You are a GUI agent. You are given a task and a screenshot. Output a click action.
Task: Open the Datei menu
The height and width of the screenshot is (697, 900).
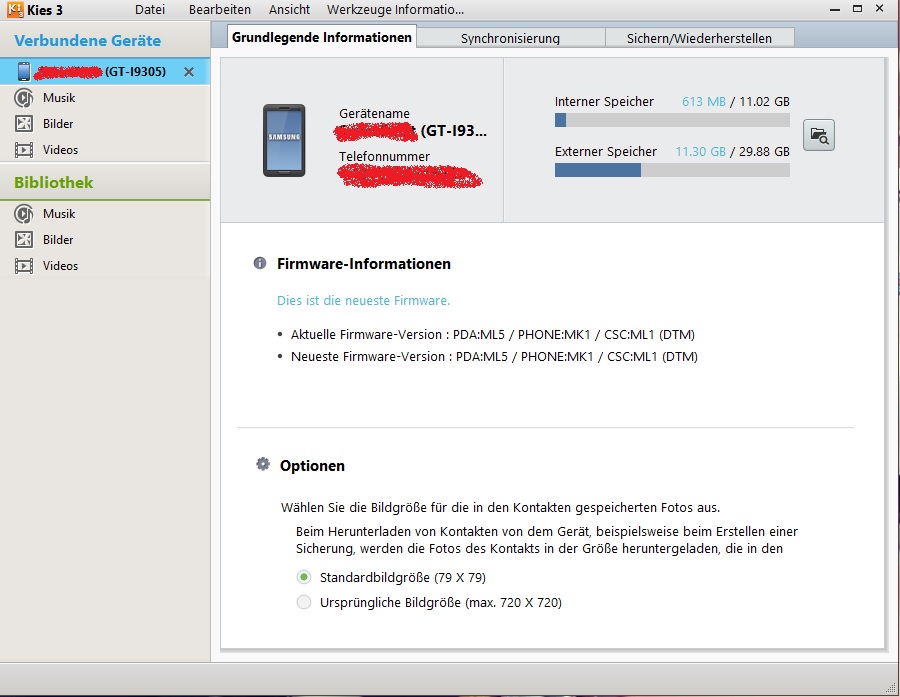(150, 10)
